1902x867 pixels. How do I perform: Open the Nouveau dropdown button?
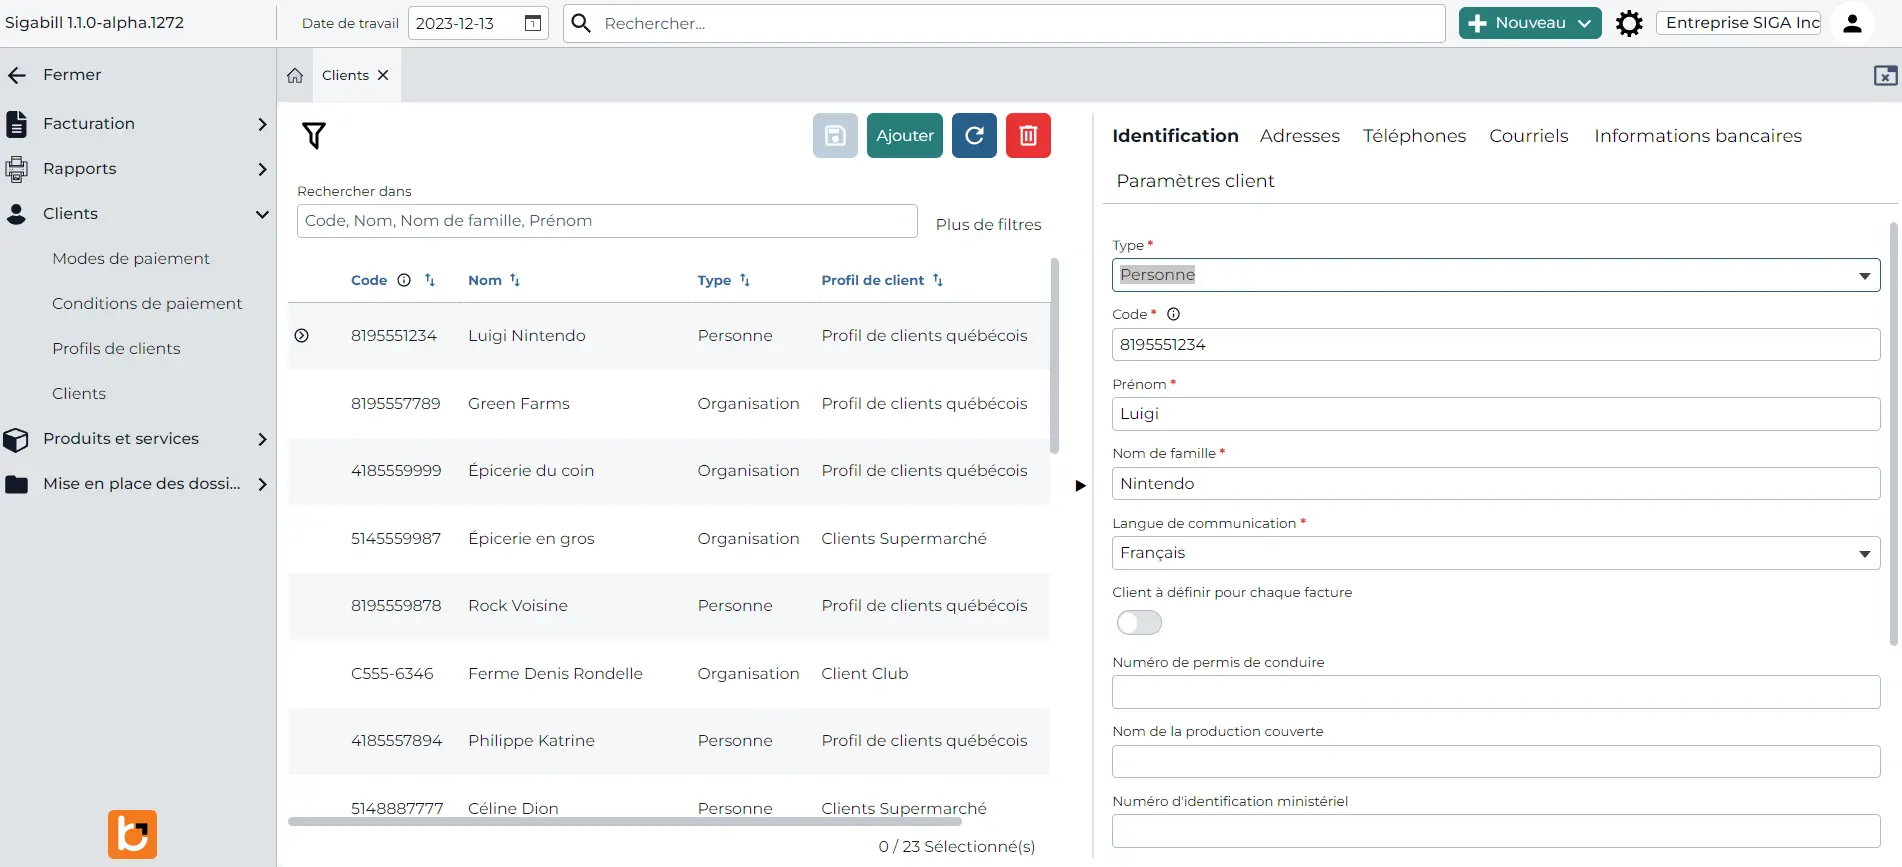point(1529,23)
